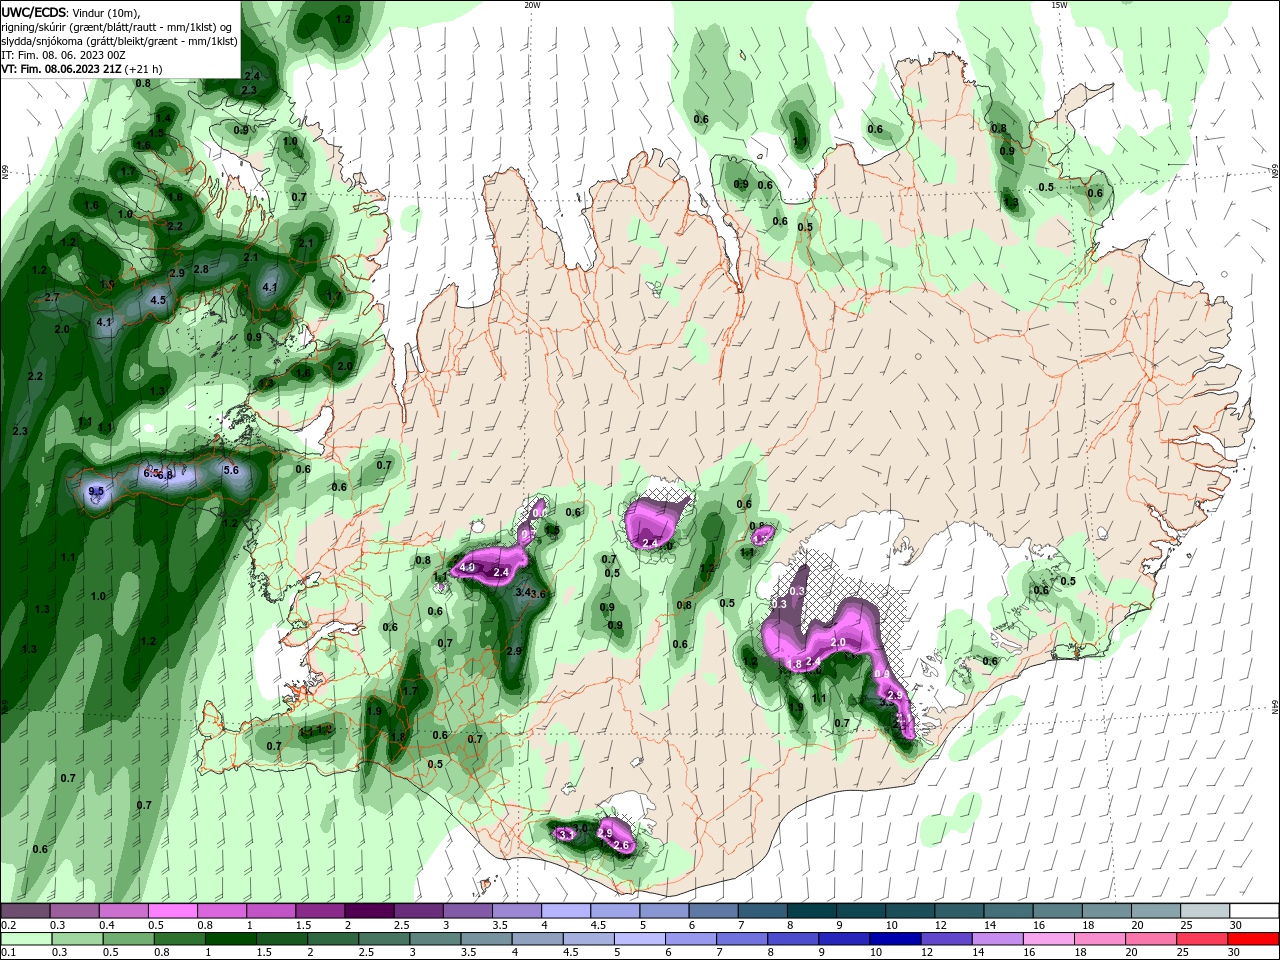Click the darkest purple swatch in upper legend
This screenshot has width=1280, height=960.
click(369, 911)
